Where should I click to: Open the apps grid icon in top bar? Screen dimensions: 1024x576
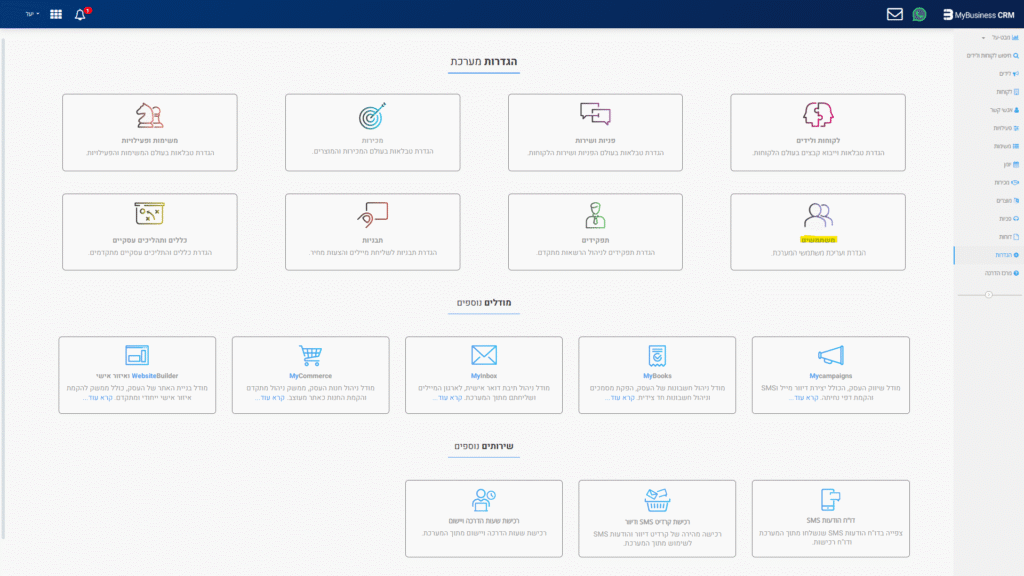click(x=55, y=15)
